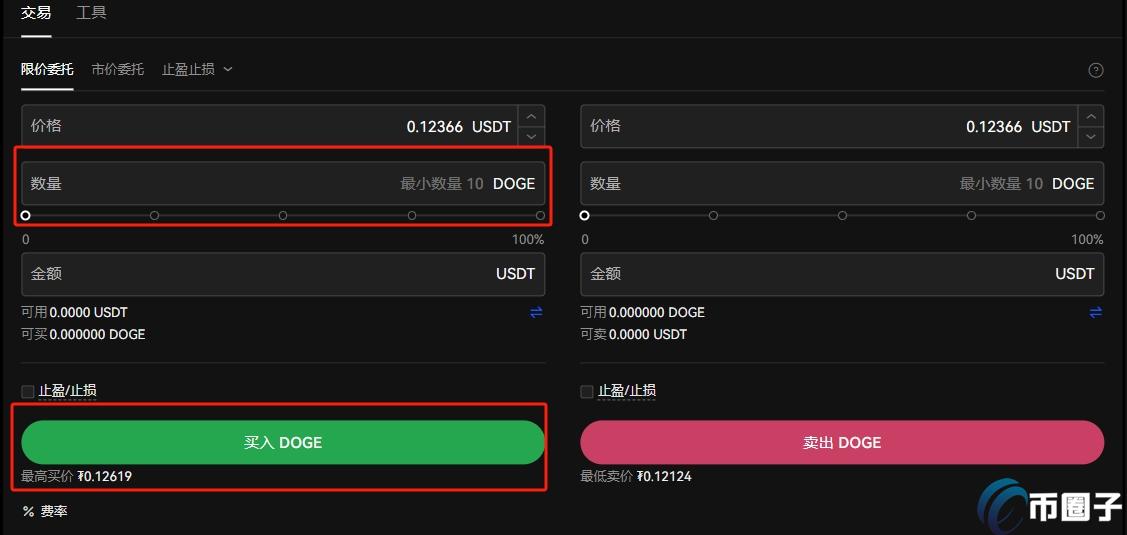Set sell slider to the midpoint
Screen dimensions: 1127x535
tap(842, 215)
